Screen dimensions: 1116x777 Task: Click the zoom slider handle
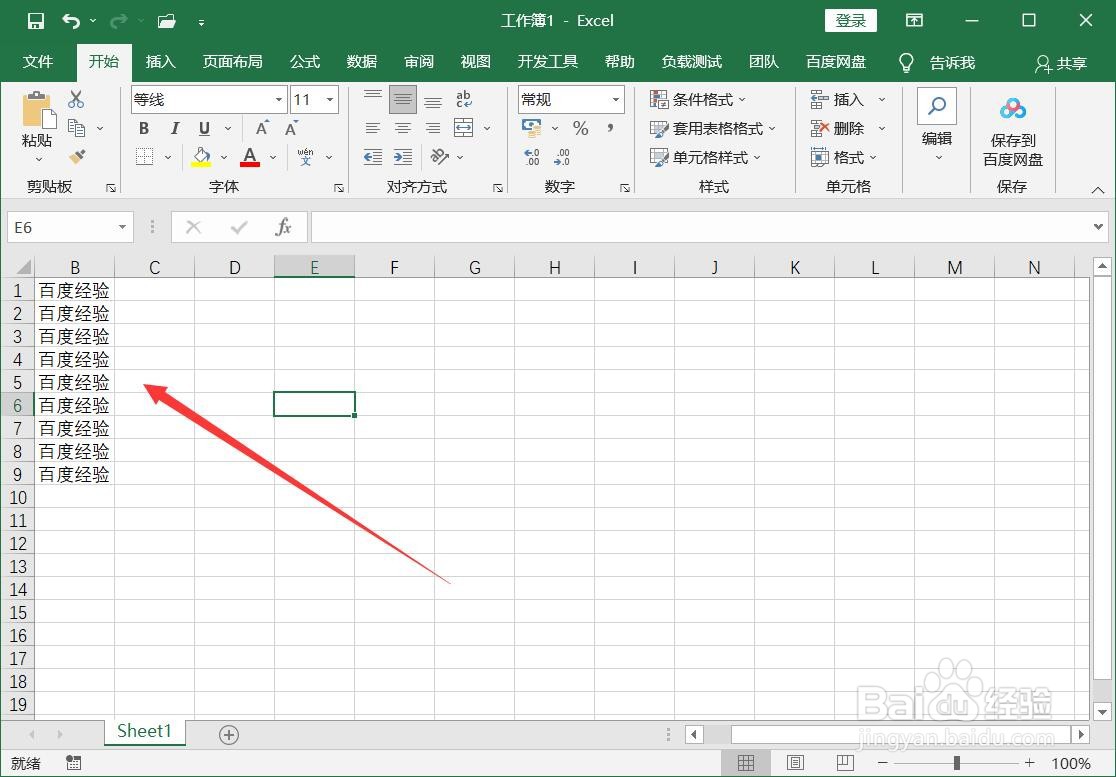coord(957,763)
